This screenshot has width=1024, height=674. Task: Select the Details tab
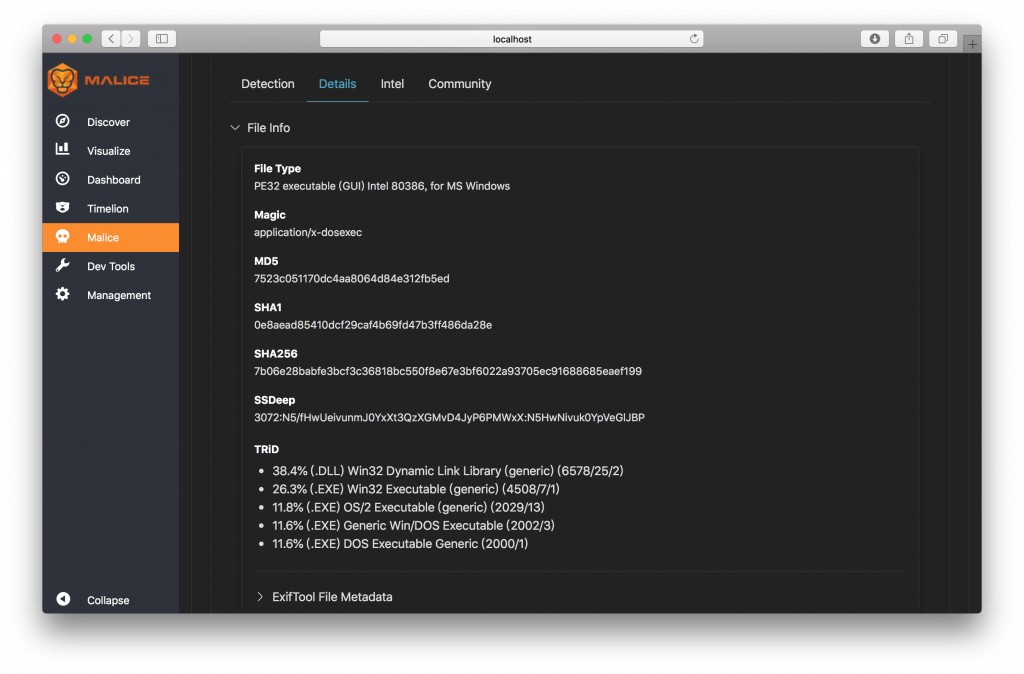pyautogui.click(x=337, y=84)
